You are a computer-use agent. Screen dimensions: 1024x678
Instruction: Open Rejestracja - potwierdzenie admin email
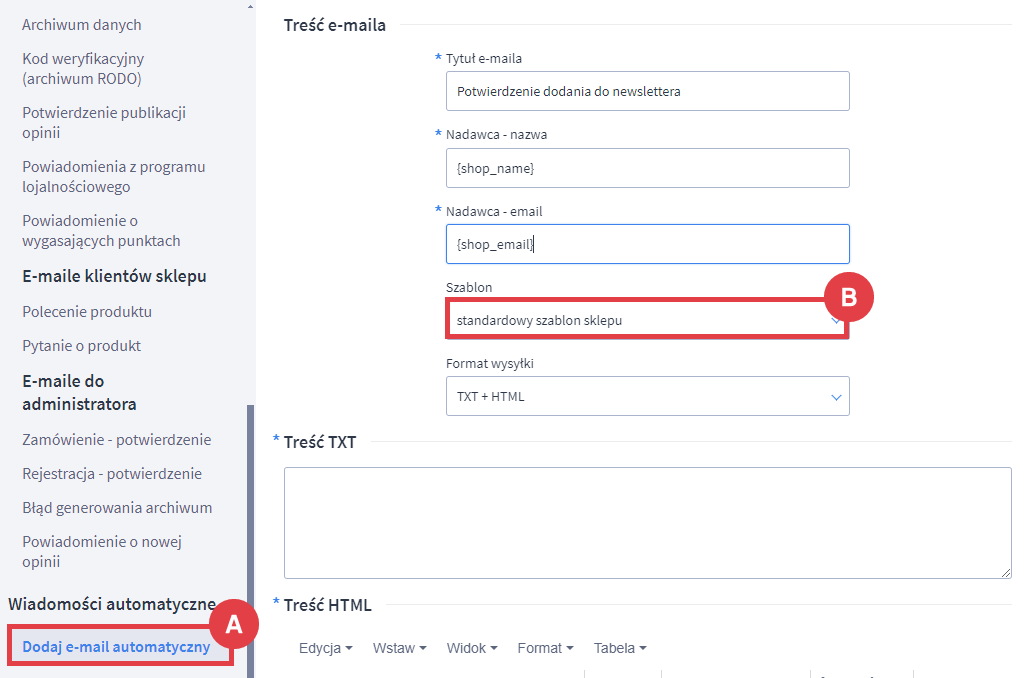click(x=112, y=473)
